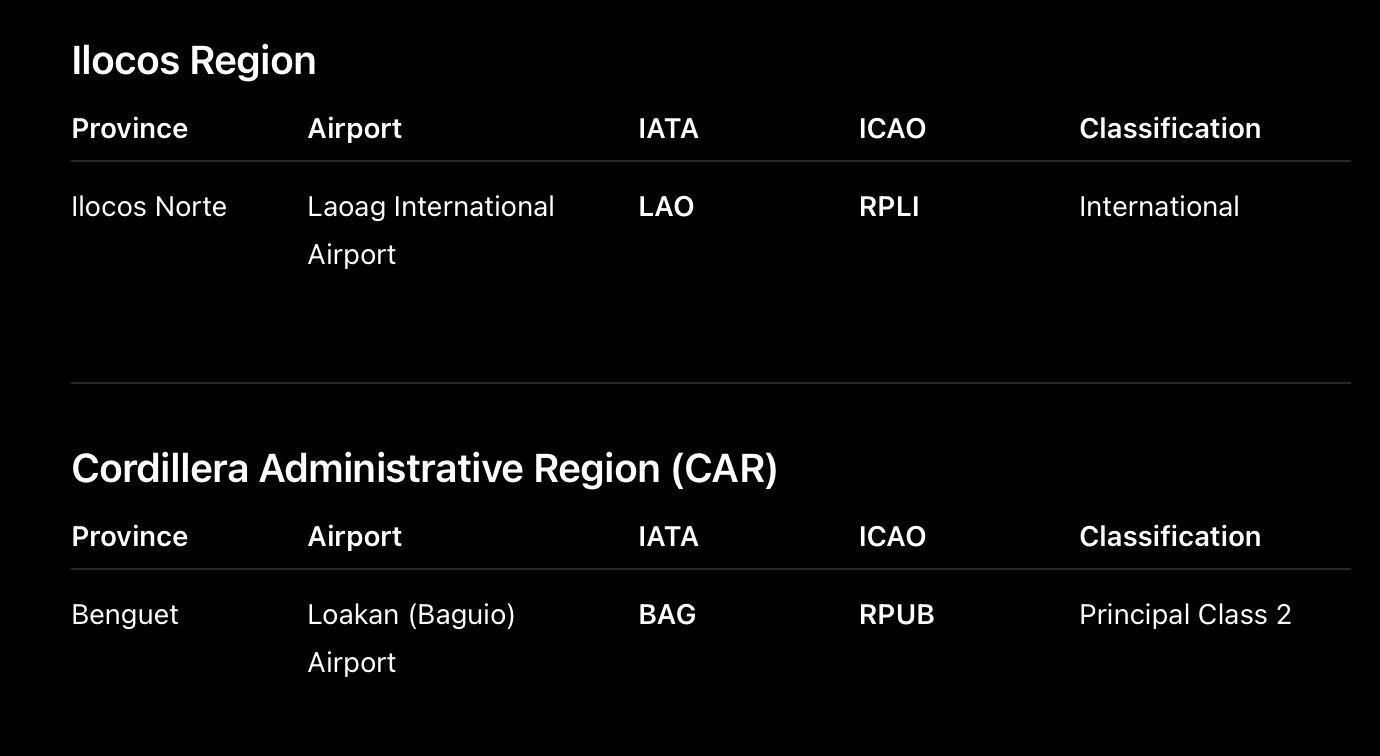Select the RPLI ICAO code
The height and width of the screenshot is (756, 1380).
(889, 207)
